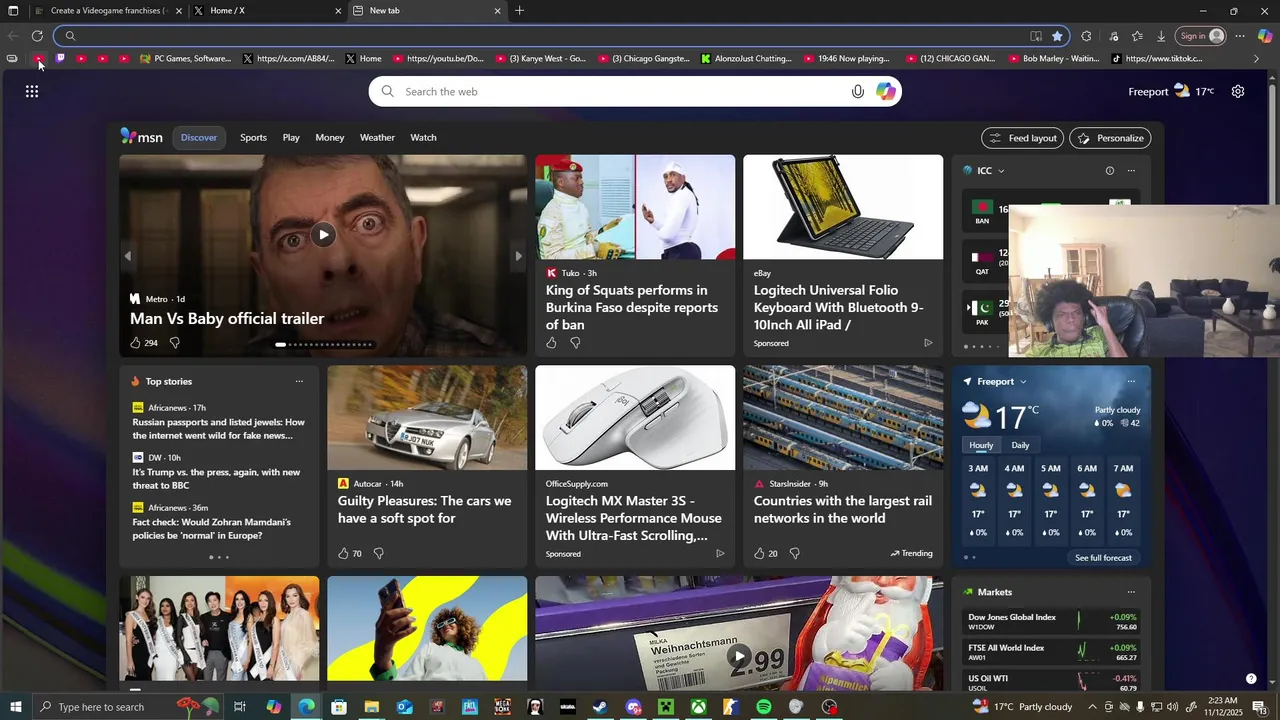Open Windows Start menu
Image resolution: width=1280 pixels, height=720 pixels.
pyautogui.click(x=15, y=707)
